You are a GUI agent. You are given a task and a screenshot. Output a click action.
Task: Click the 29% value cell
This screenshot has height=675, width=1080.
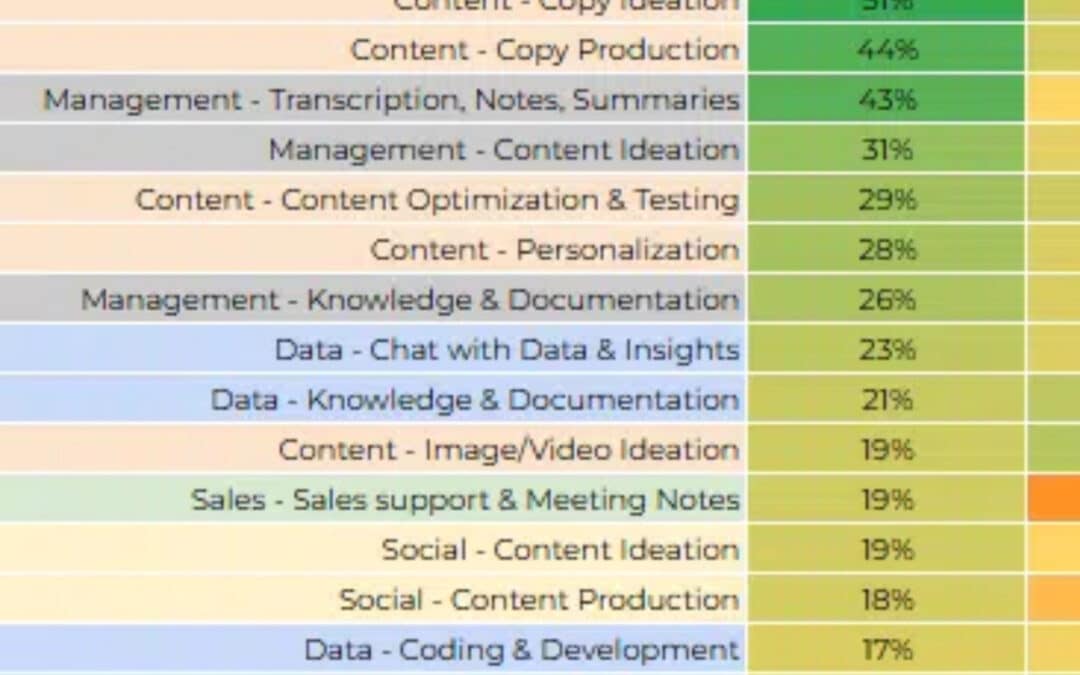pos(886,200)
